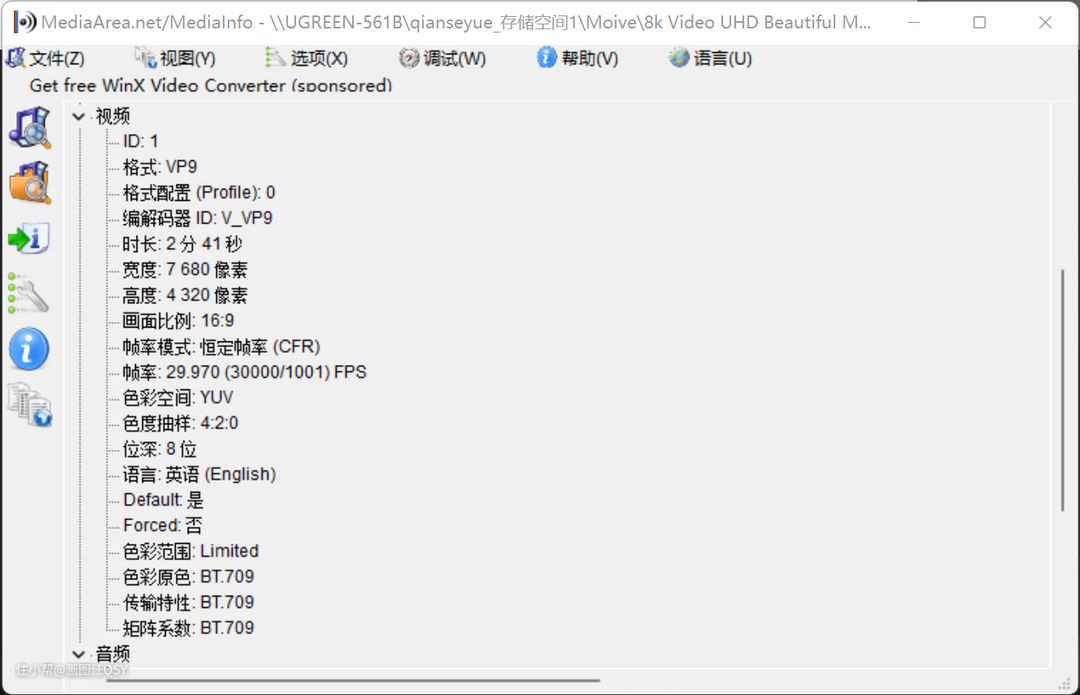1080x695 pixels.
Task: Follow the Get free WinX Video Converter link
Action: point(210,85)
